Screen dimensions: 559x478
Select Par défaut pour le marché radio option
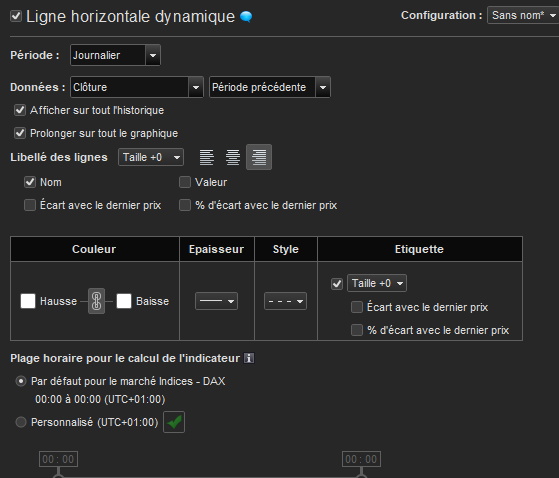pyautogui.click(x=21, y=381)
